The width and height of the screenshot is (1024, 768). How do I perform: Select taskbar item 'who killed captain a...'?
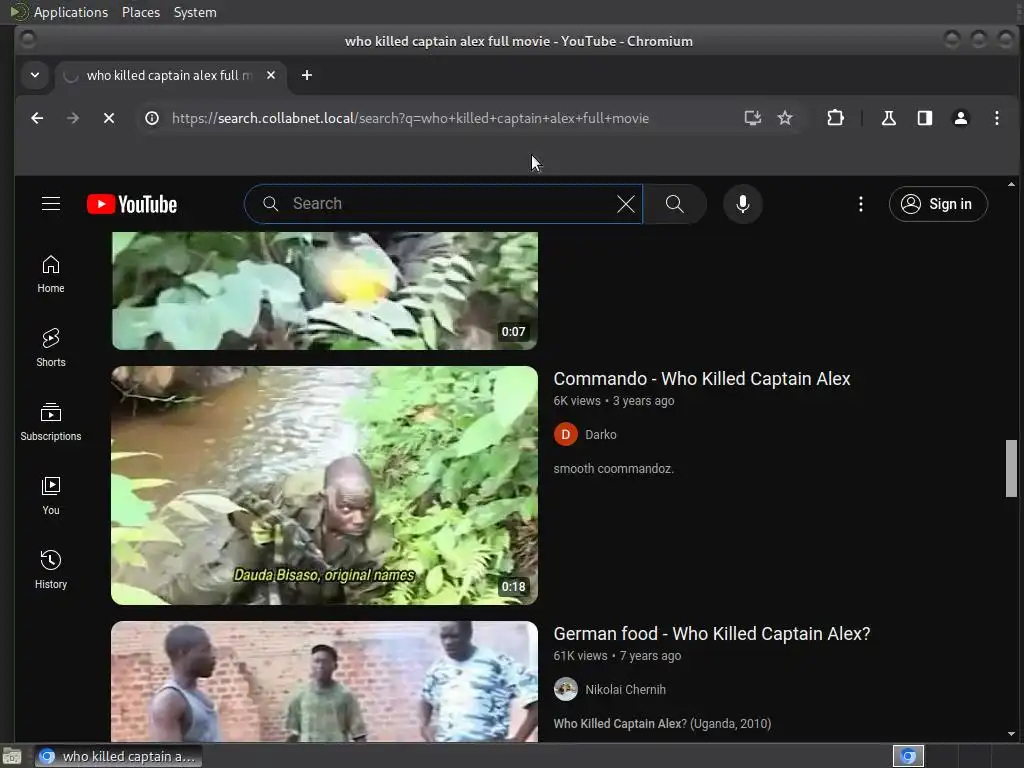pos(118,756)
